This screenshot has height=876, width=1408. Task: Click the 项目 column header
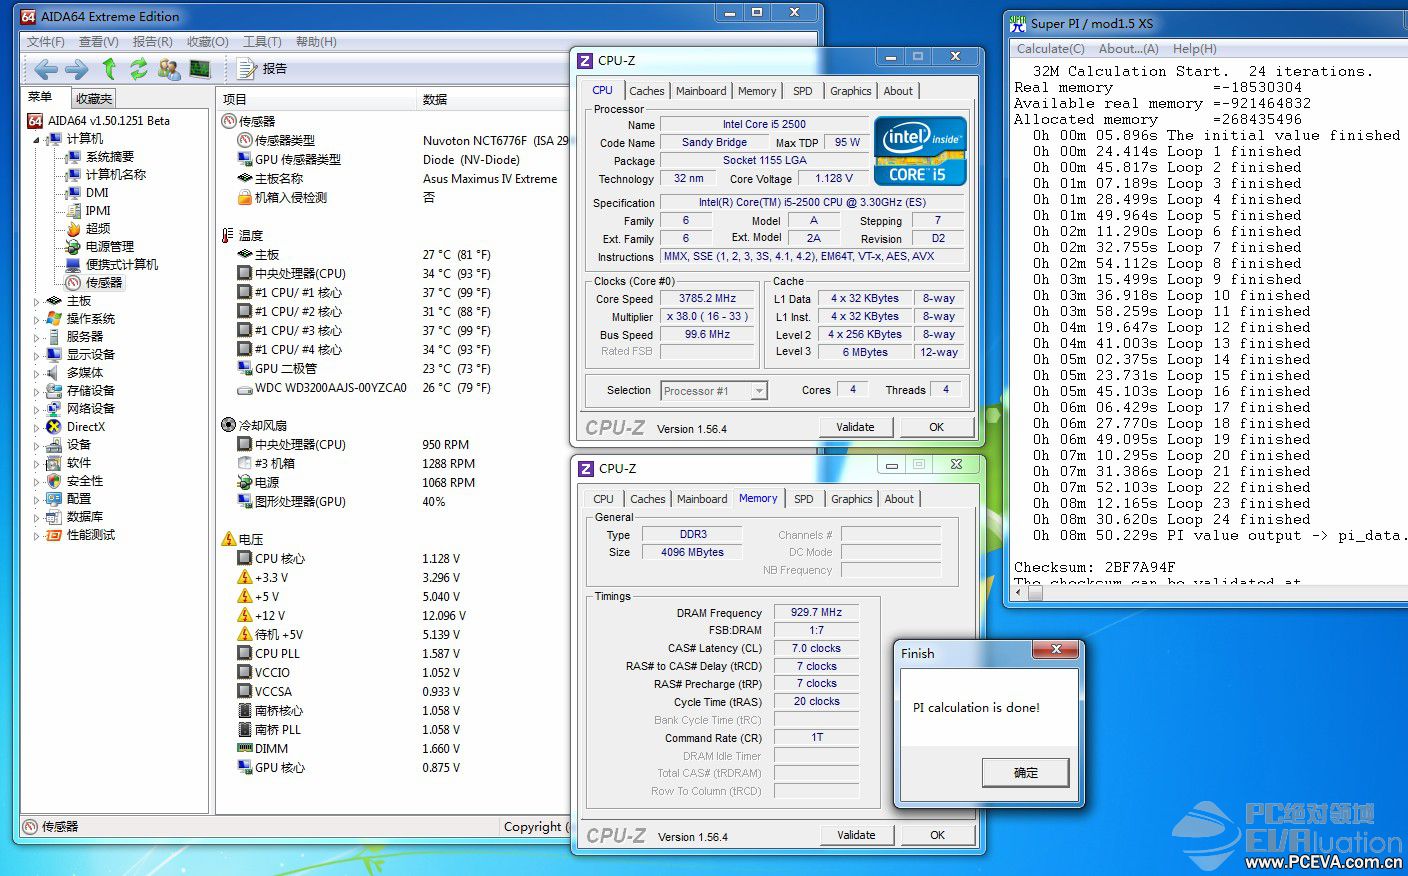click(x=316, y=99)
